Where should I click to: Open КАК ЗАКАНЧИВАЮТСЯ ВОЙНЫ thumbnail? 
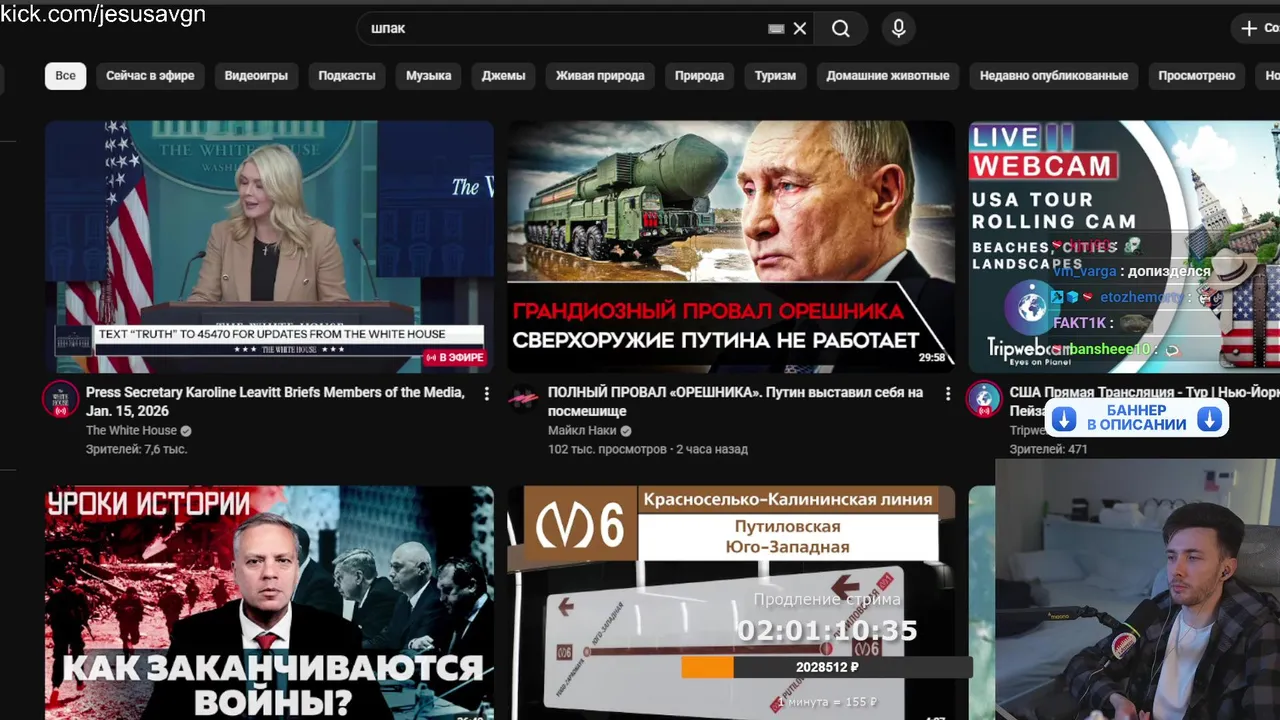tap(269, 603)
